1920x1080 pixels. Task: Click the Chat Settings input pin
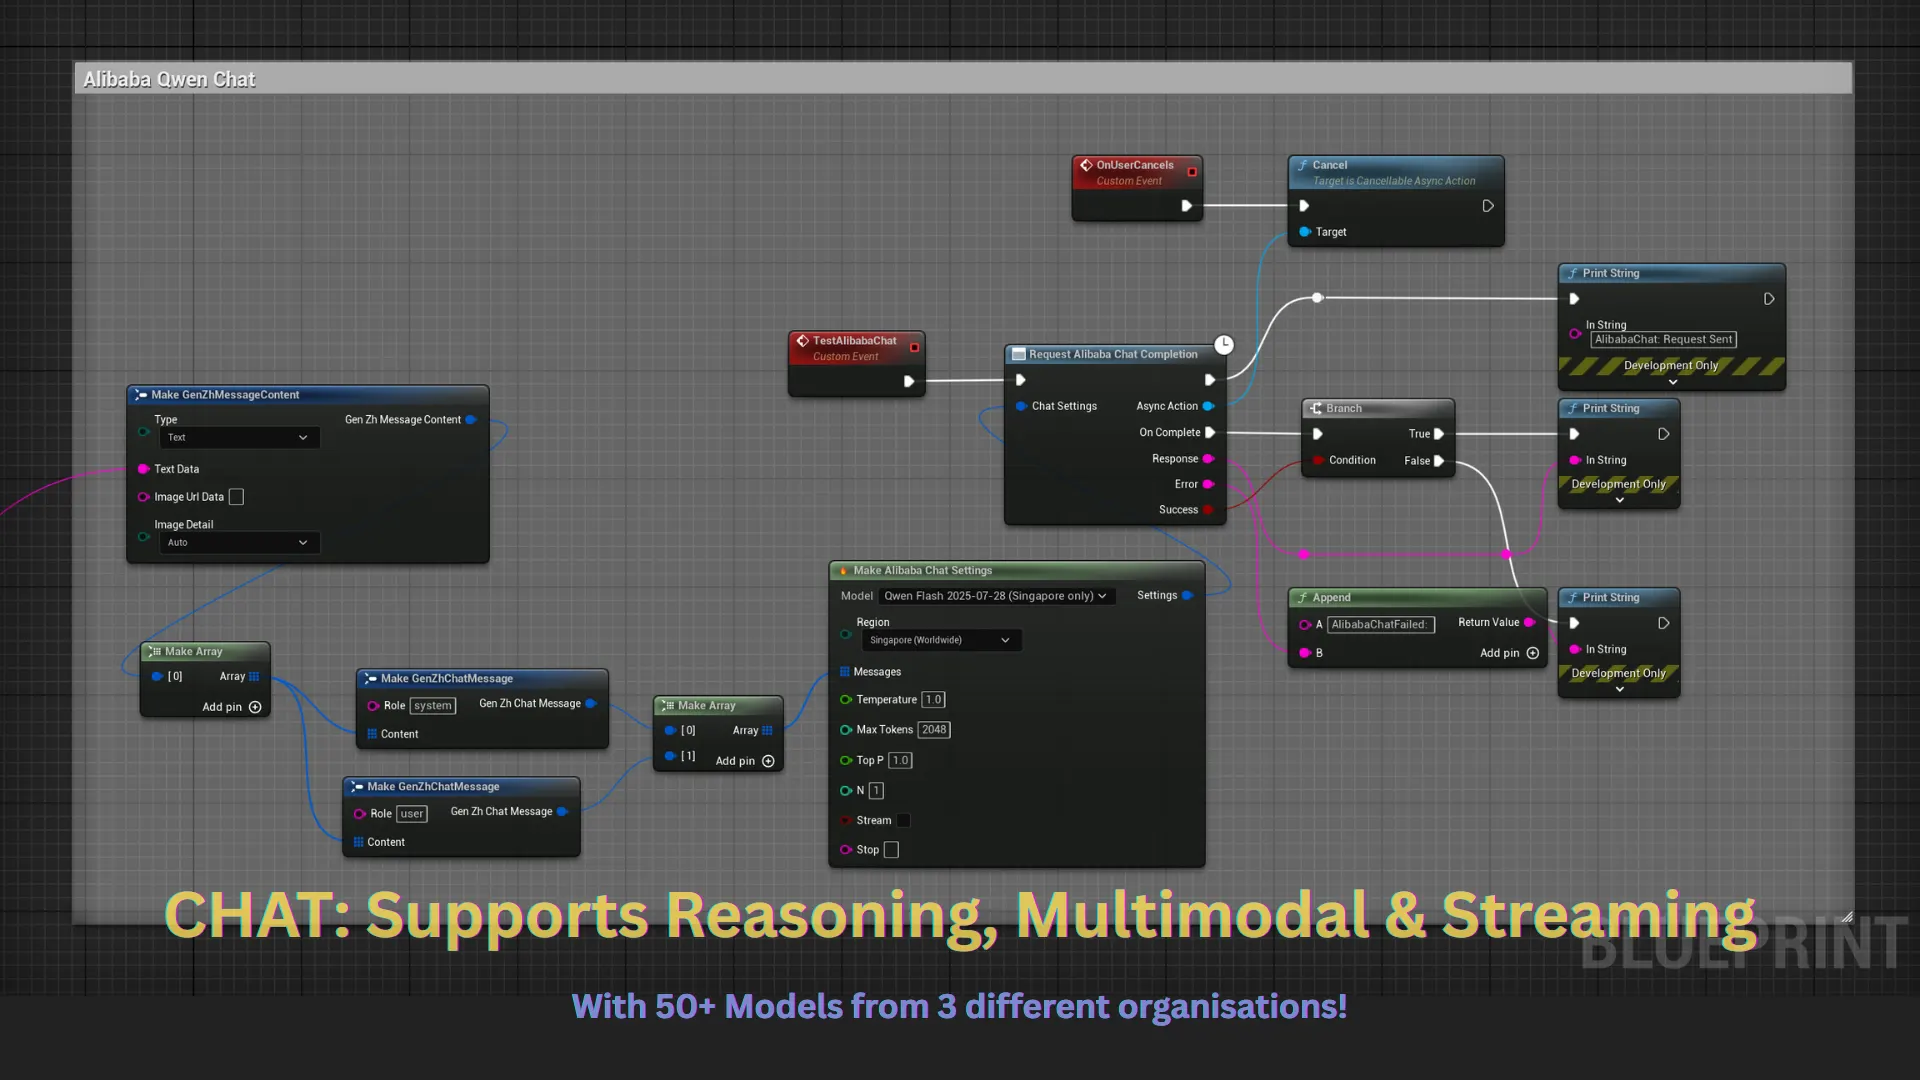[x=1021, y=406]
